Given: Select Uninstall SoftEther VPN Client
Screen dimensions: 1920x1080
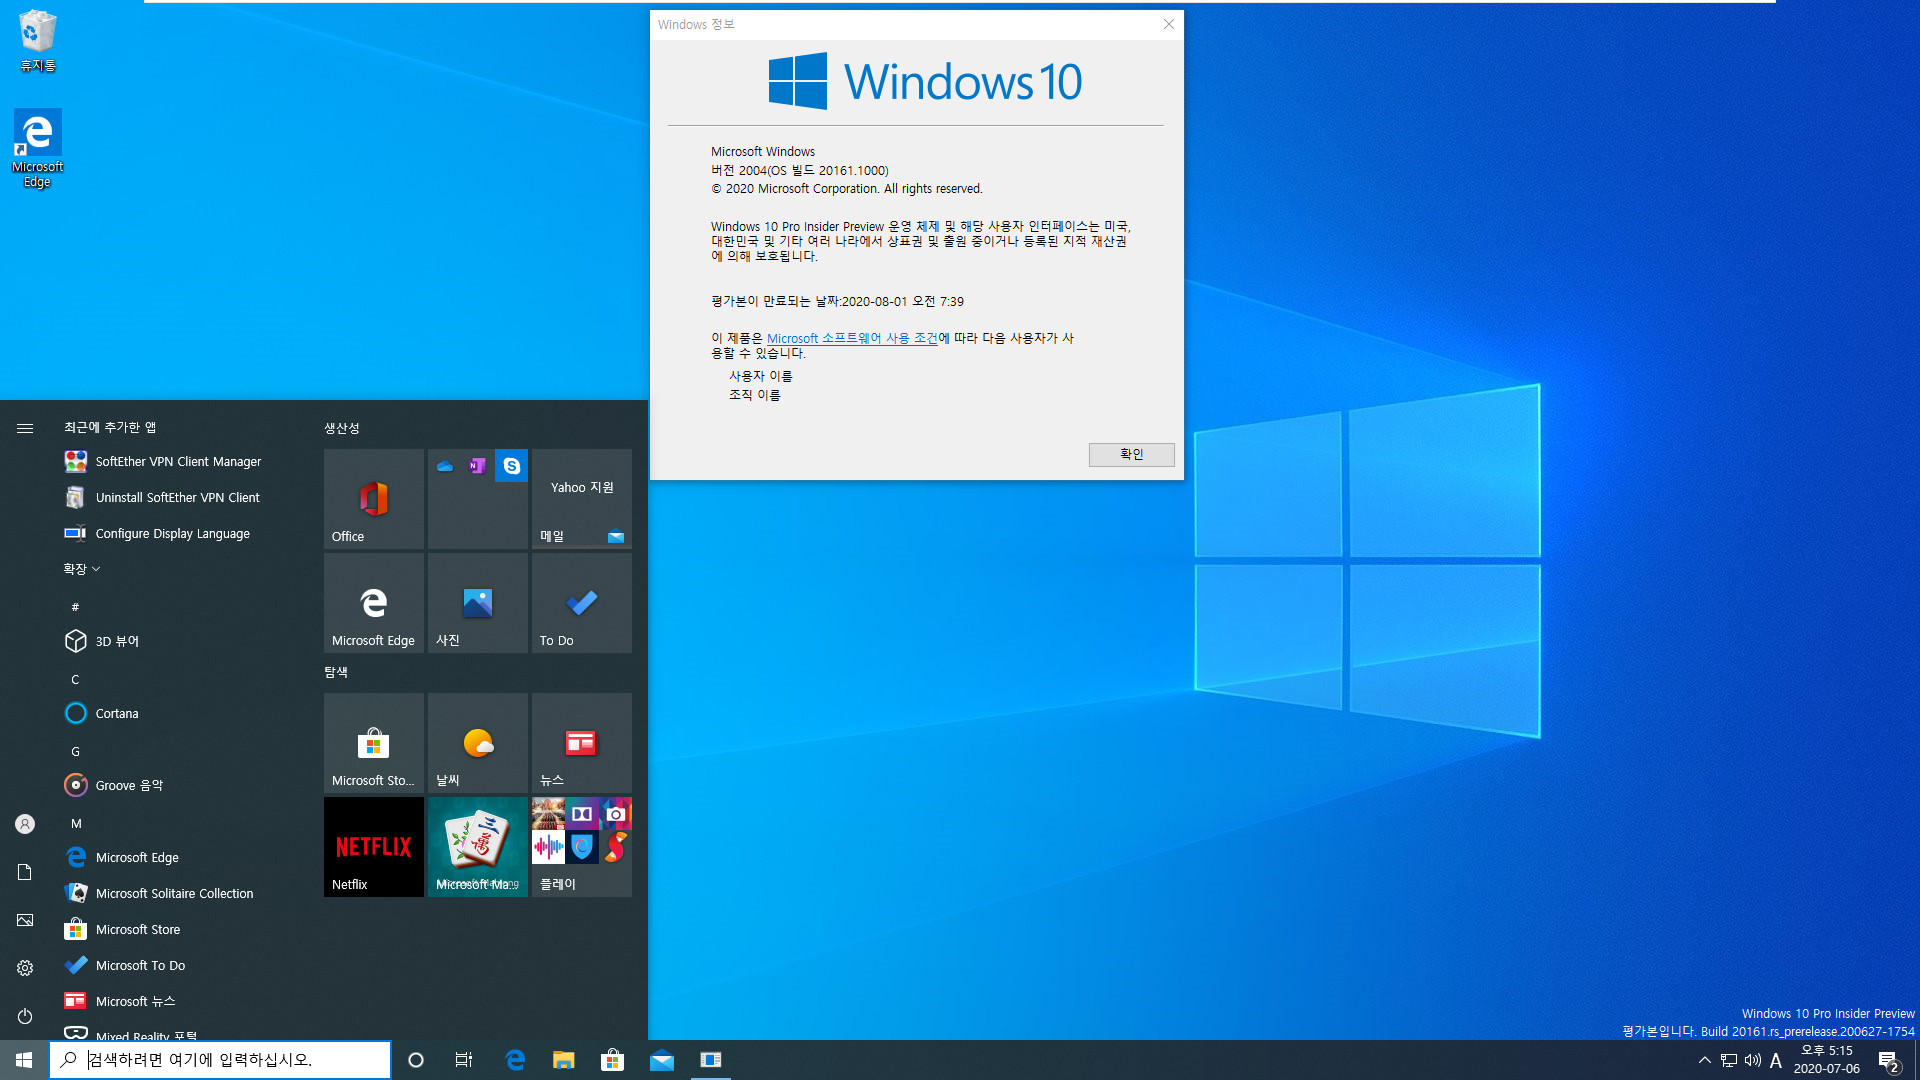Looking at the screenshot, I should 180,497.
